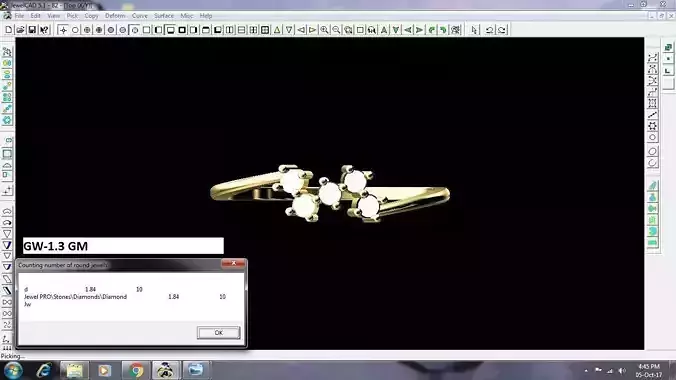Click the Zoom In magnifier icon
Screen dimensions: 676x380
(x=324, y=30)
